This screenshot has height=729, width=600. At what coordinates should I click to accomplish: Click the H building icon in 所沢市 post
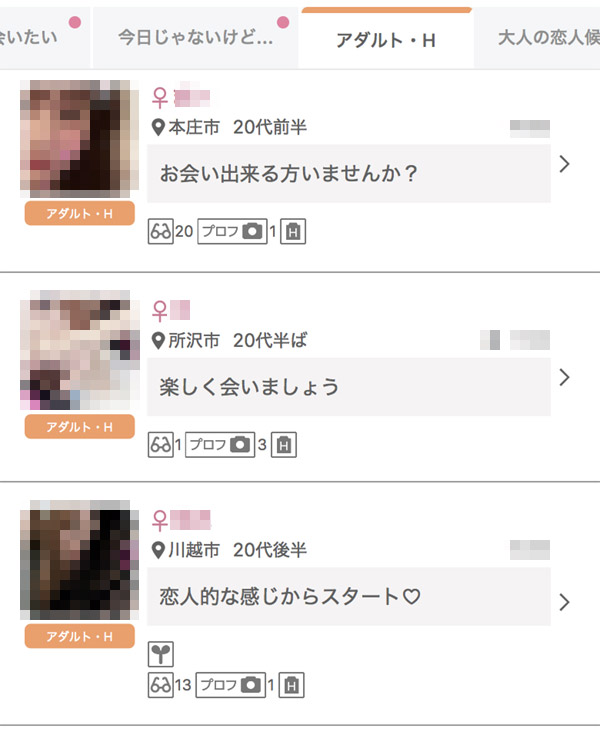click(284, 445)
